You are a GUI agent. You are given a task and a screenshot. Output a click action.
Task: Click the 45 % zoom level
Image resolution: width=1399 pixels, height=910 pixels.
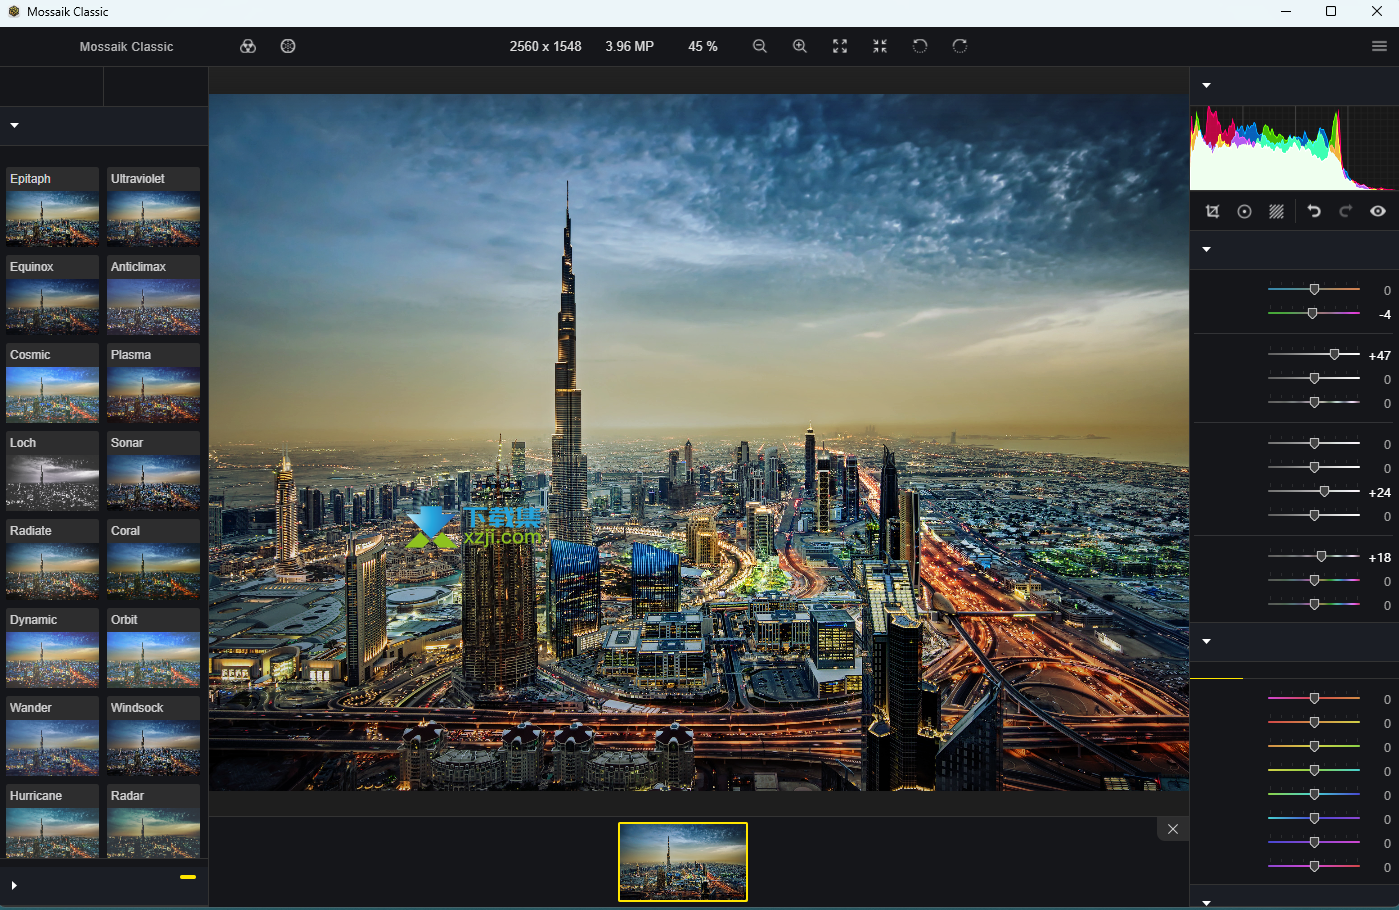click(x=703, y=46)
